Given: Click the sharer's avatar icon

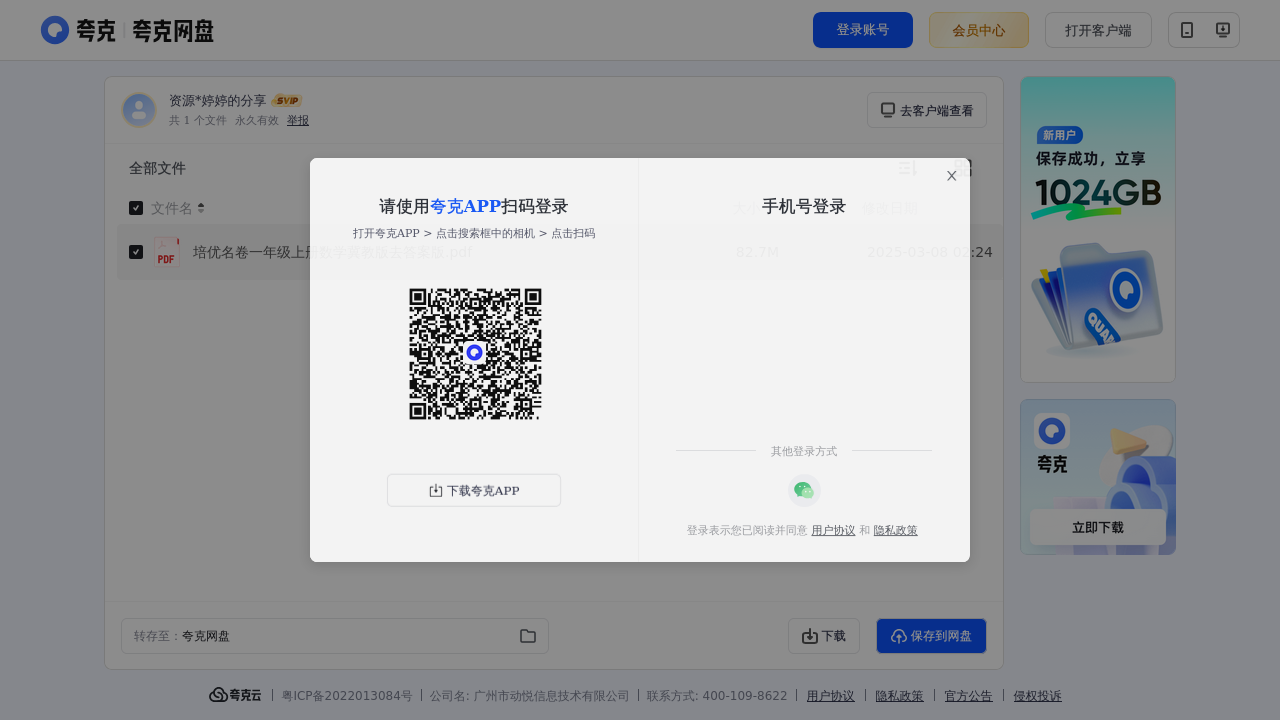Looking at the screenshot, I should click(139, 110).
